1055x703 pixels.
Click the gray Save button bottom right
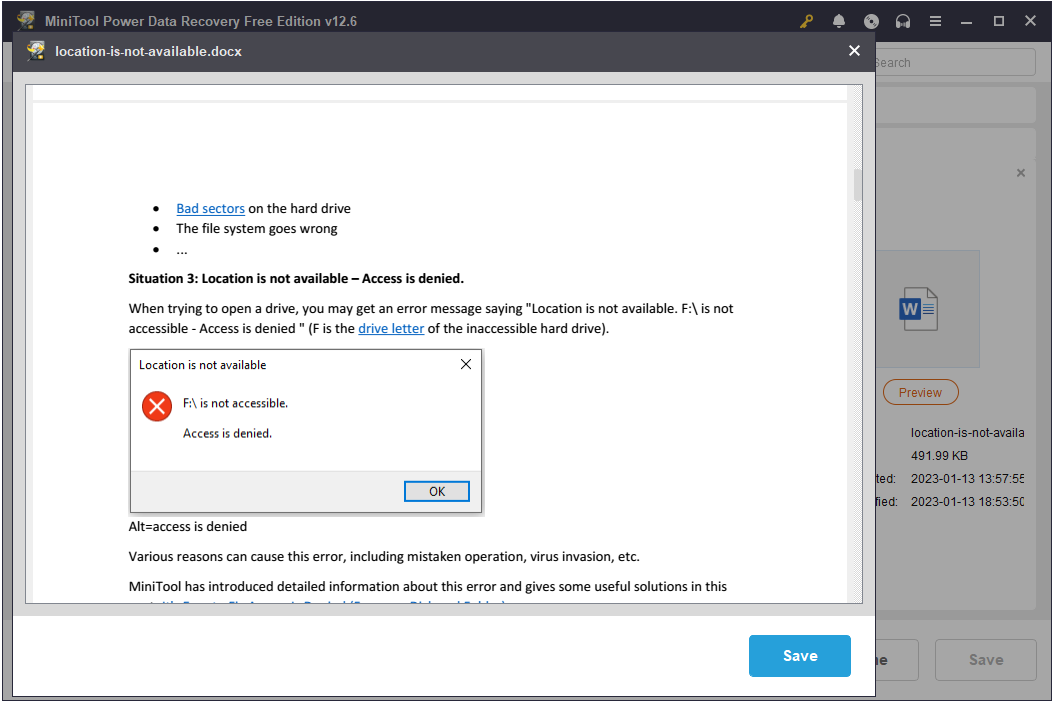click(985, 659)
